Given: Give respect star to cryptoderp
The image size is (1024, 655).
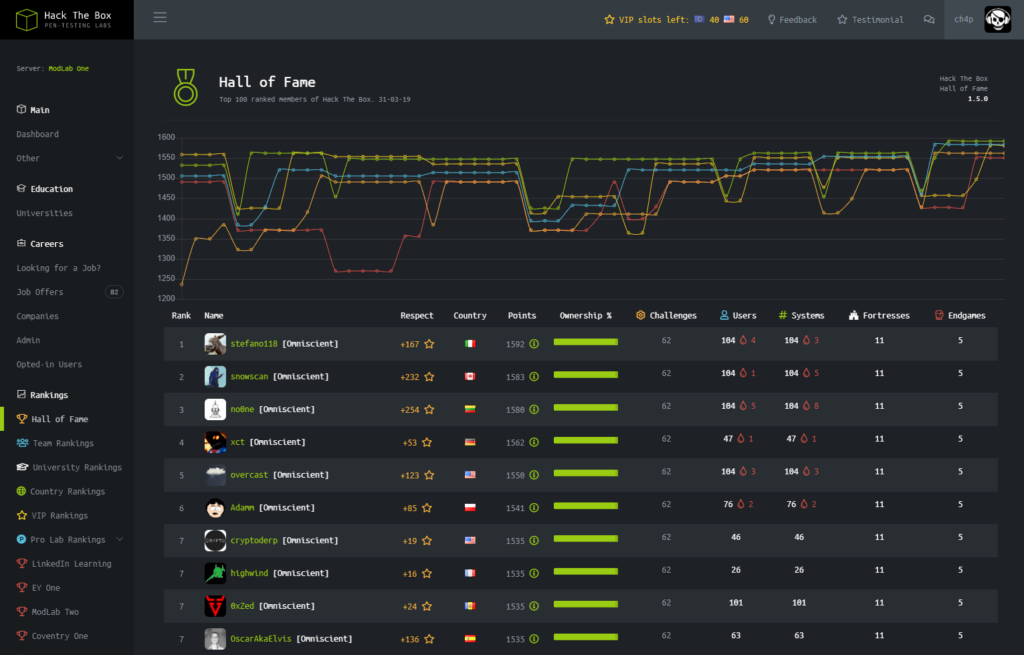Looking at the screenshot, I should tap(426, 540).
